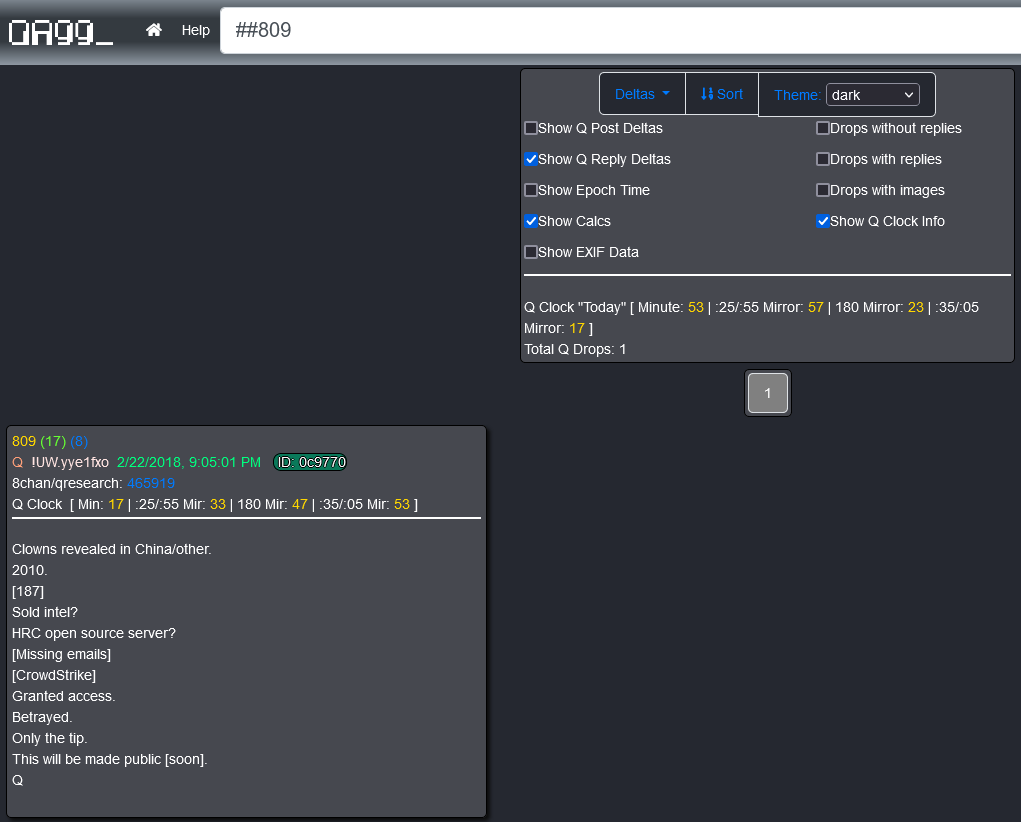Enable Drops with images filter
This screenshot has width=1021, height=822.
coord(823,190)
